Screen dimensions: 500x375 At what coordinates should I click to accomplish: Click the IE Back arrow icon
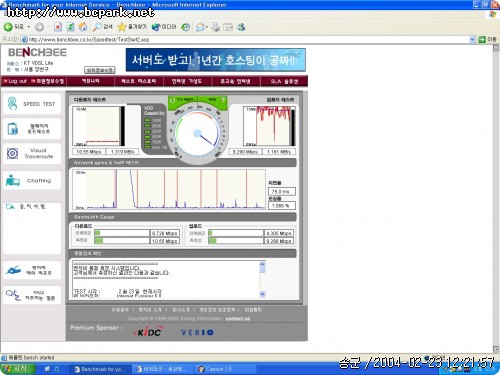8,27
